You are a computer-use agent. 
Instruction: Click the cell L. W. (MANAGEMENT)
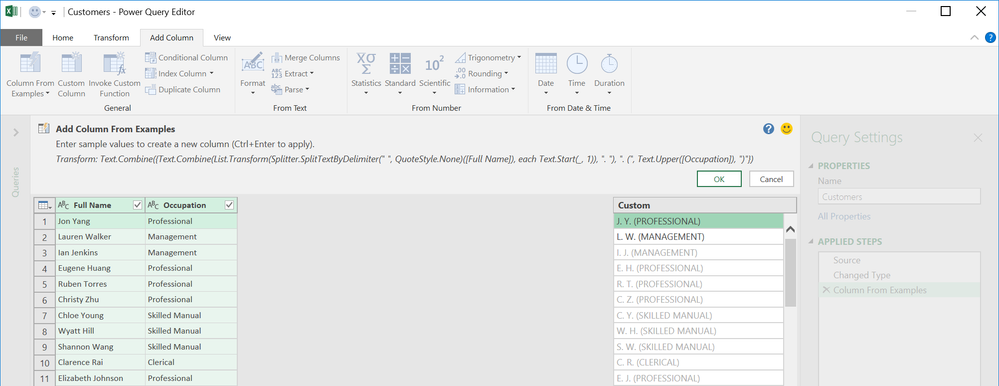pos(698,237)
